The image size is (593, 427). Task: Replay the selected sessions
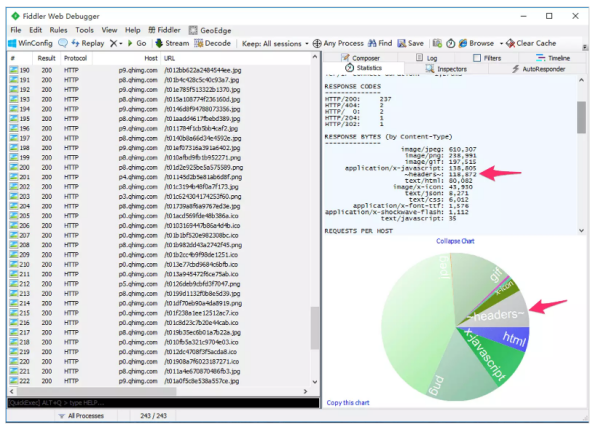pyautogui.click(x=88, y=43)
